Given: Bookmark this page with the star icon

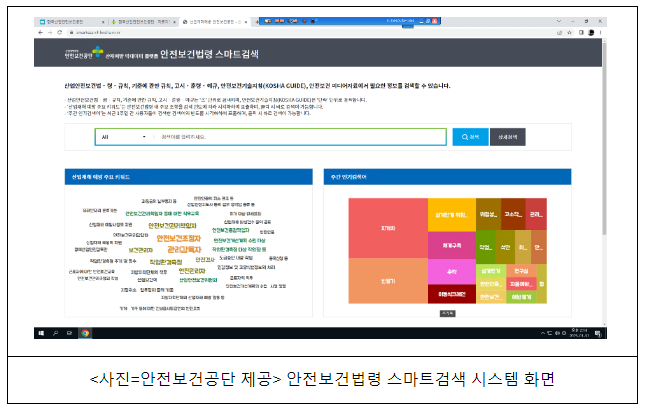Looking at the screenshot, I should click(569, 32).
